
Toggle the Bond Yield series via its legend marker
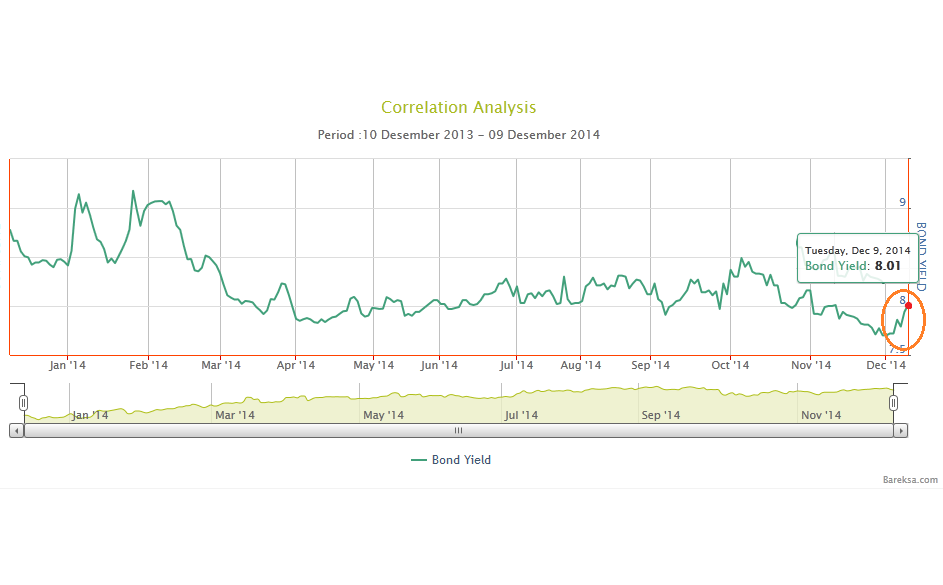(459, 459)
